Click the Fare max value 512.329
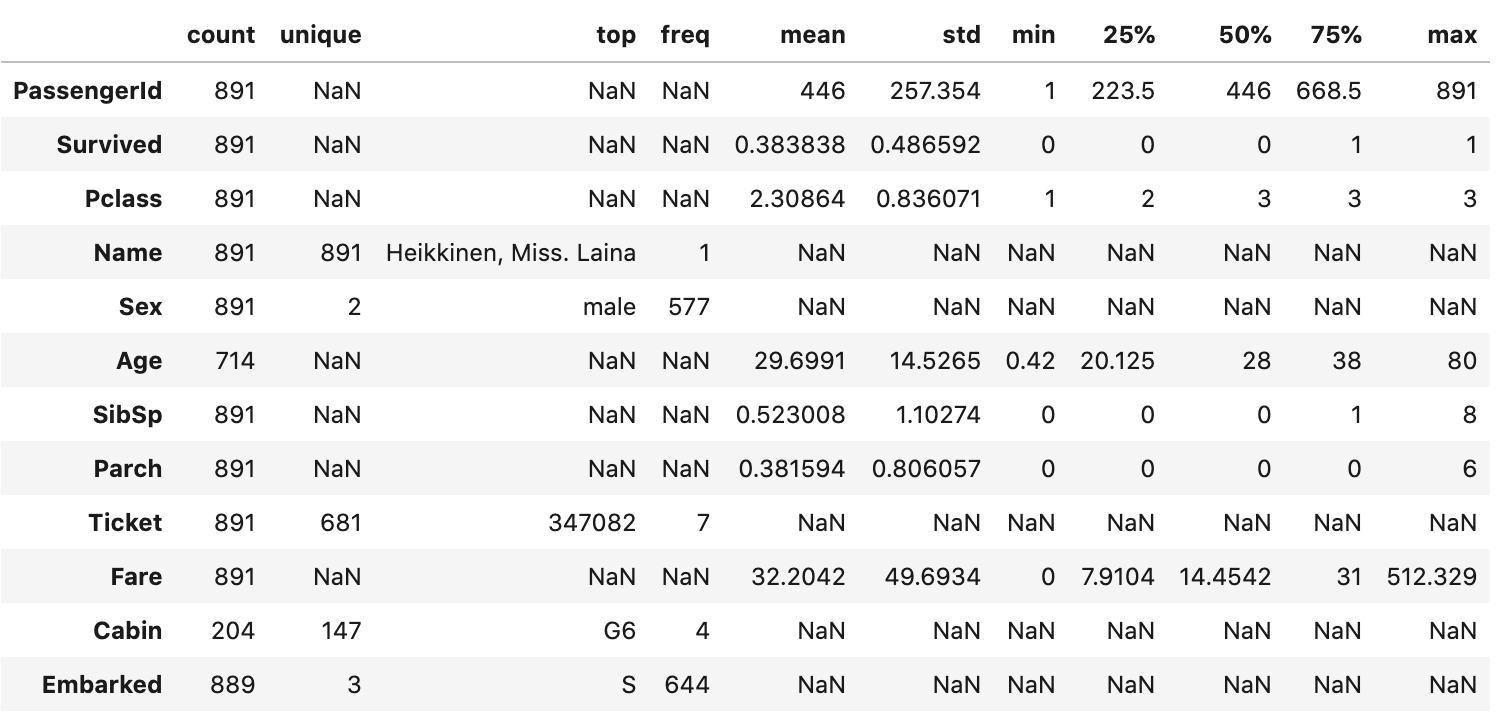1498x718 pixels. tap(1432, 577)
